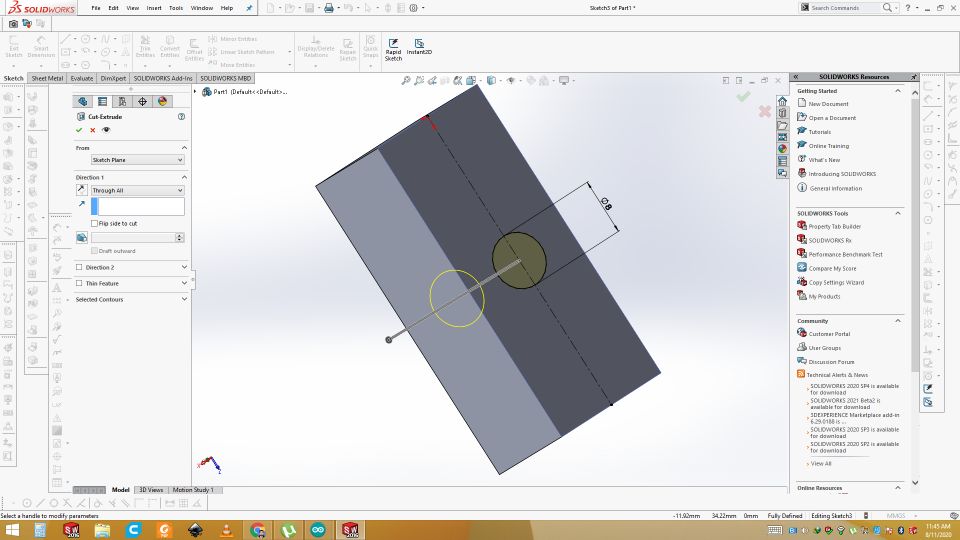Open the ConfigurationManager tab icon
This screenshot has height=540, width=960.
click(x=122, y=102)
